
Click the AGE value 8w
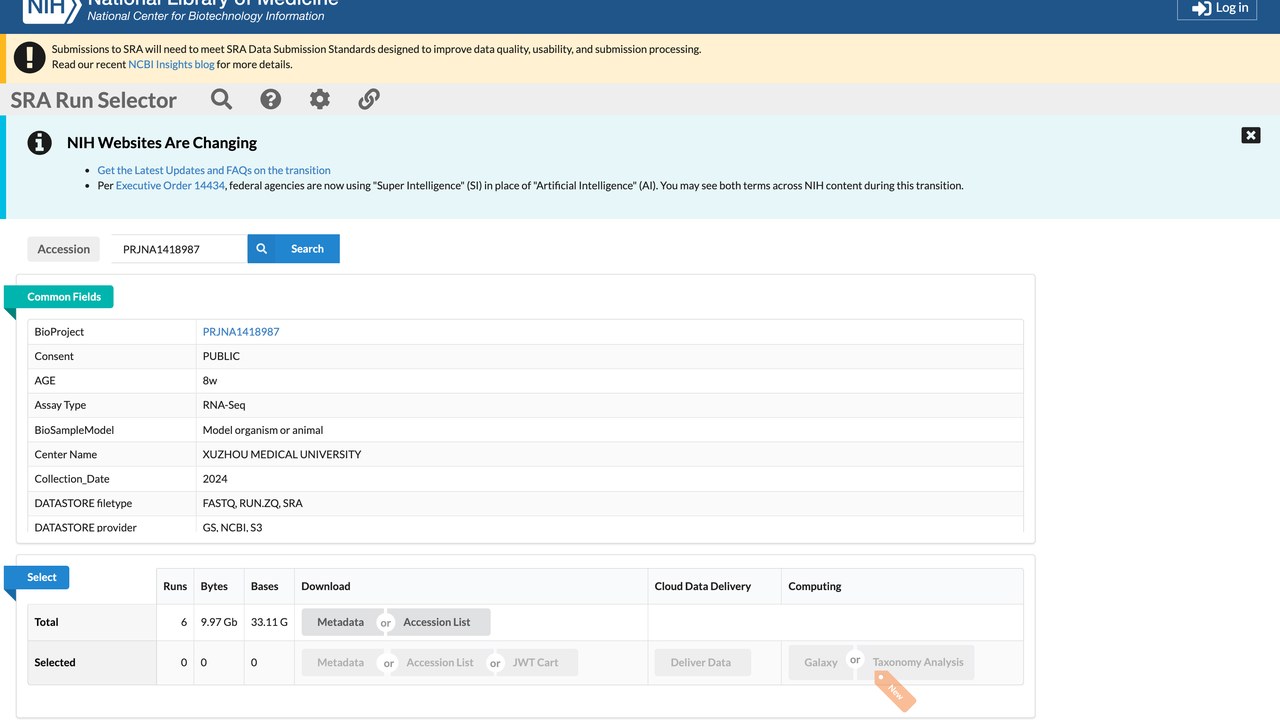210,381
